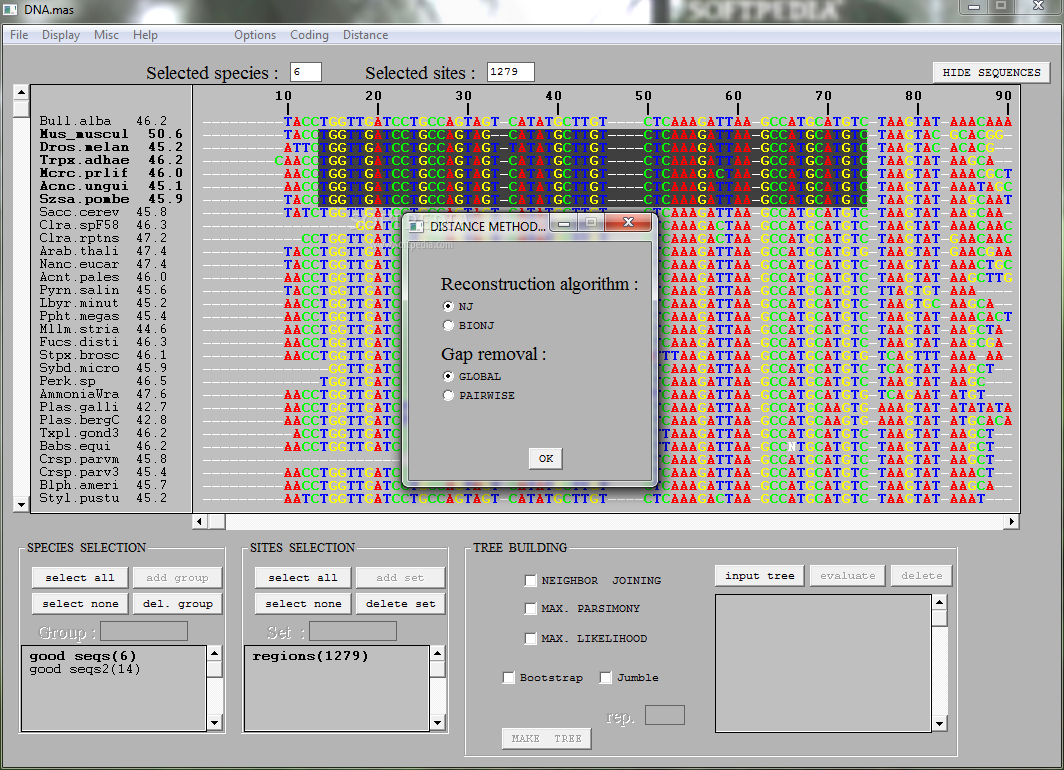Click sites set list scroll up arrow
Screen dimensions: 1064x770
[437, 653]
